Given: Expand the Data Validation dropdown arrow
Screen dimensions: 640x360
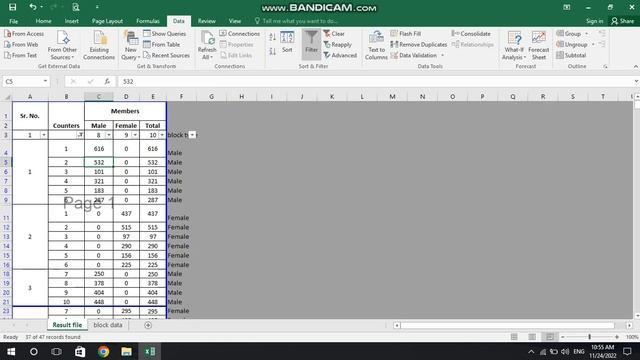Looking at the screenshot, I should (x=442, y=55).
